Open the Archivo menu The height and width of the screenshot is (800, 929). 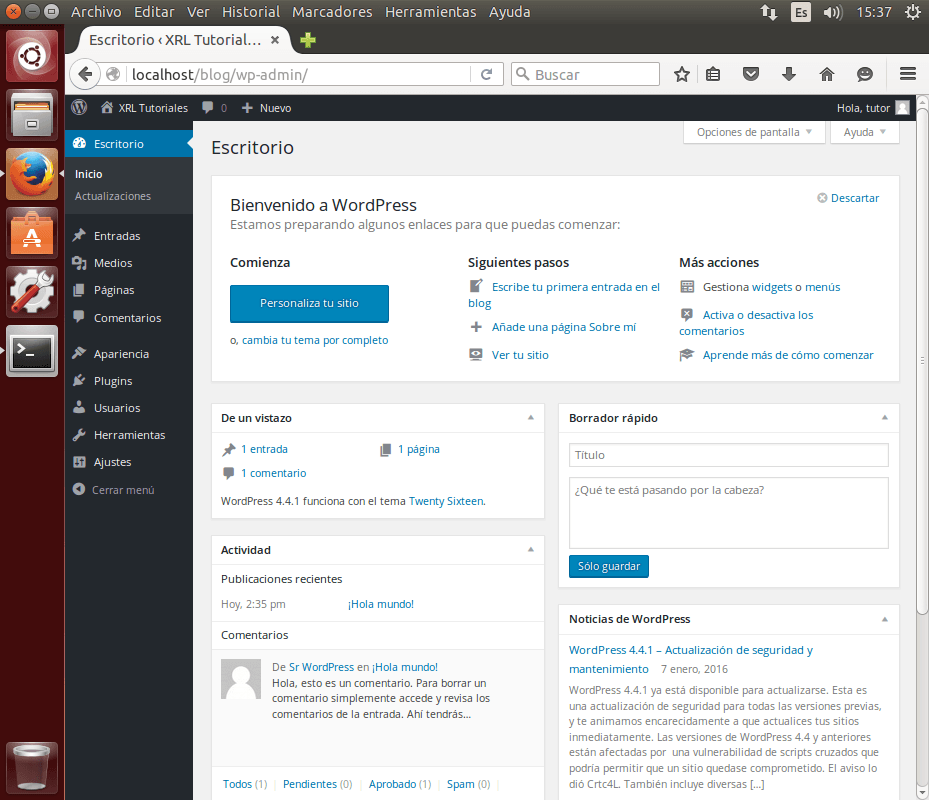point(96,12)
